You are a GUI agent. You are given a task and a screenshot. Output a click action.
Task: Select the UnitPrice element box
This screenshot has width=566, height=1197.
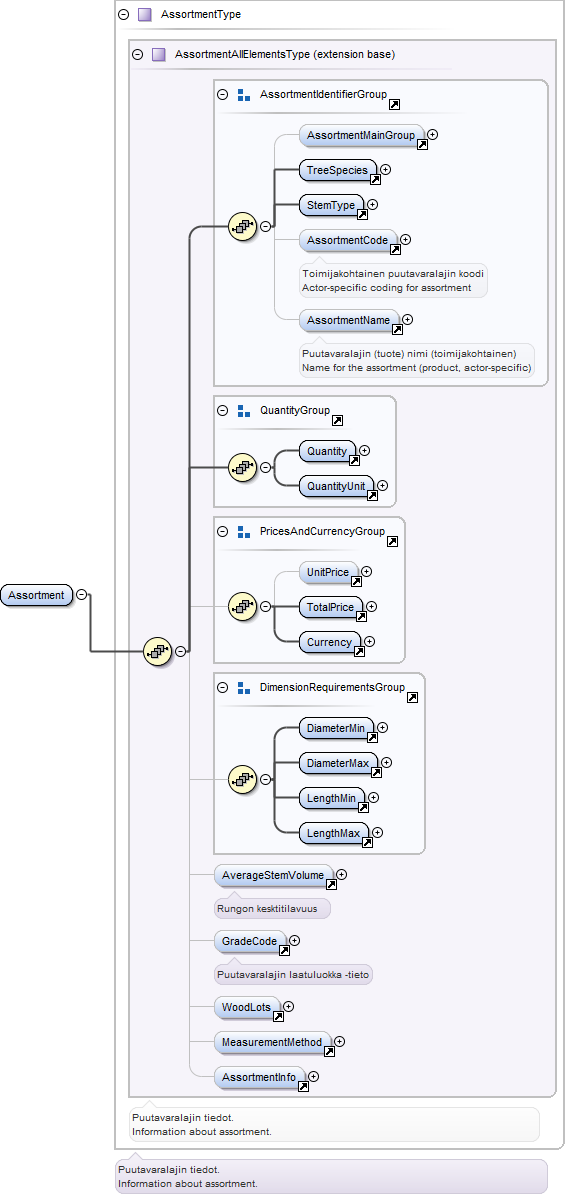coord(328,572)
